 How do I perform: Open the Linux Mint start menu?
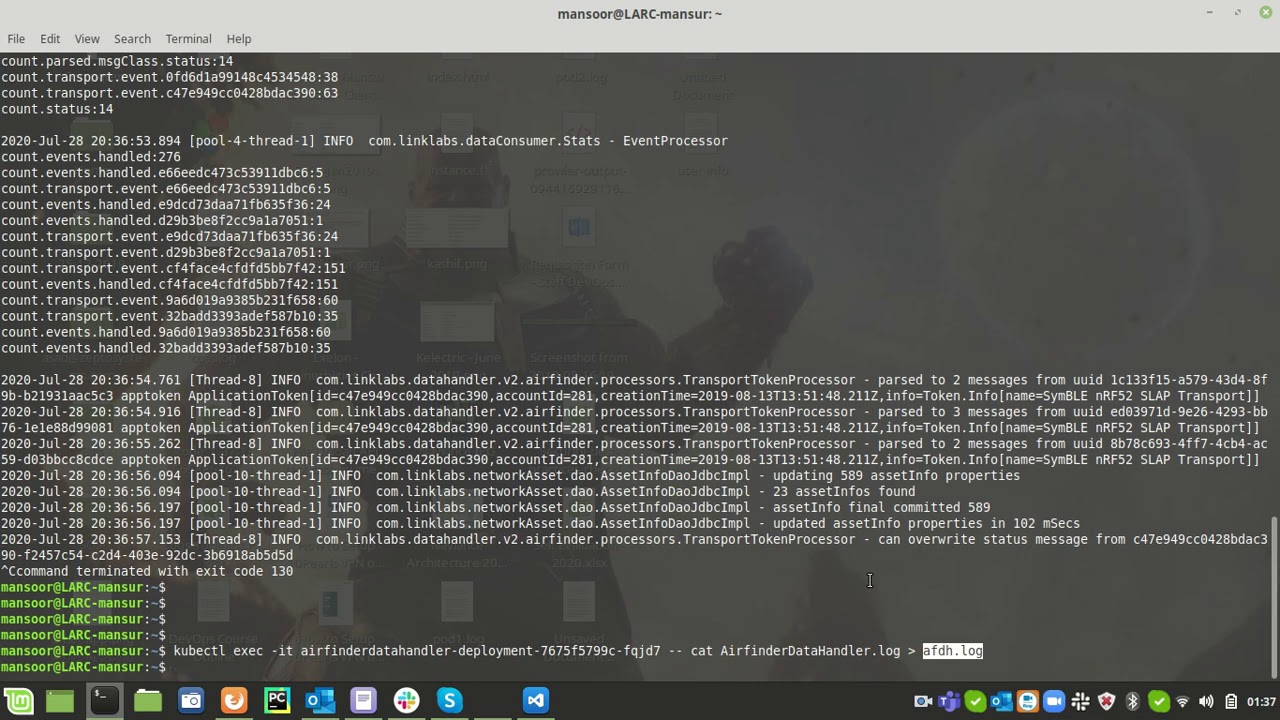click(19, 701)
